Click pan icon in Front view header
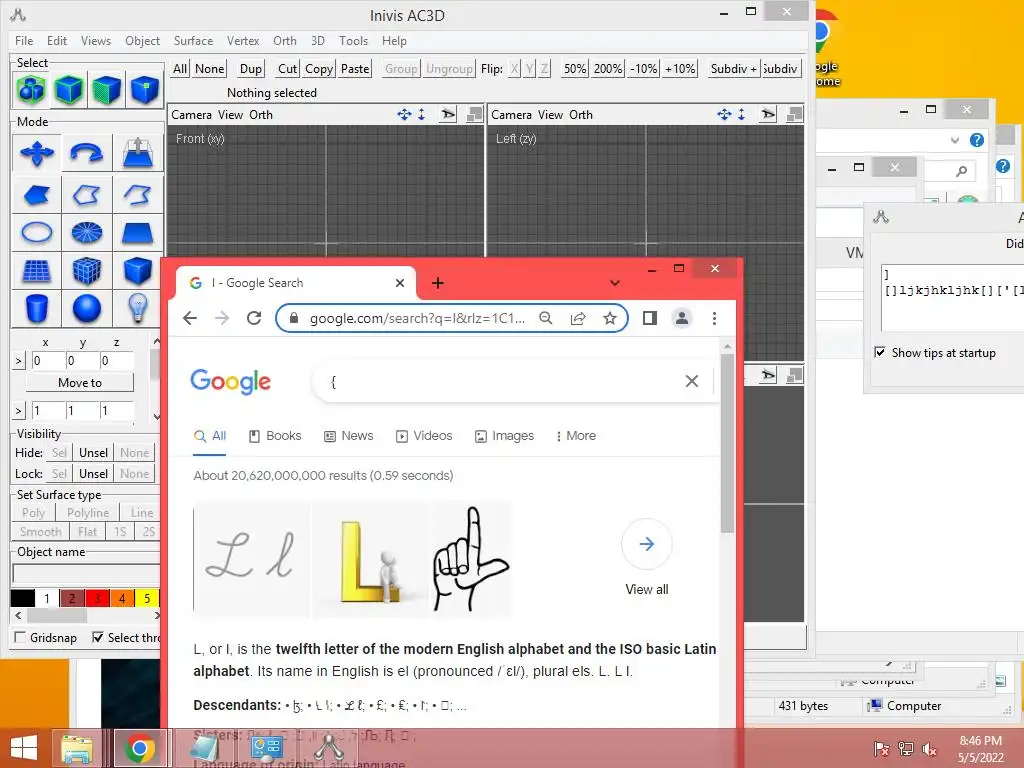 coord(404,115)
